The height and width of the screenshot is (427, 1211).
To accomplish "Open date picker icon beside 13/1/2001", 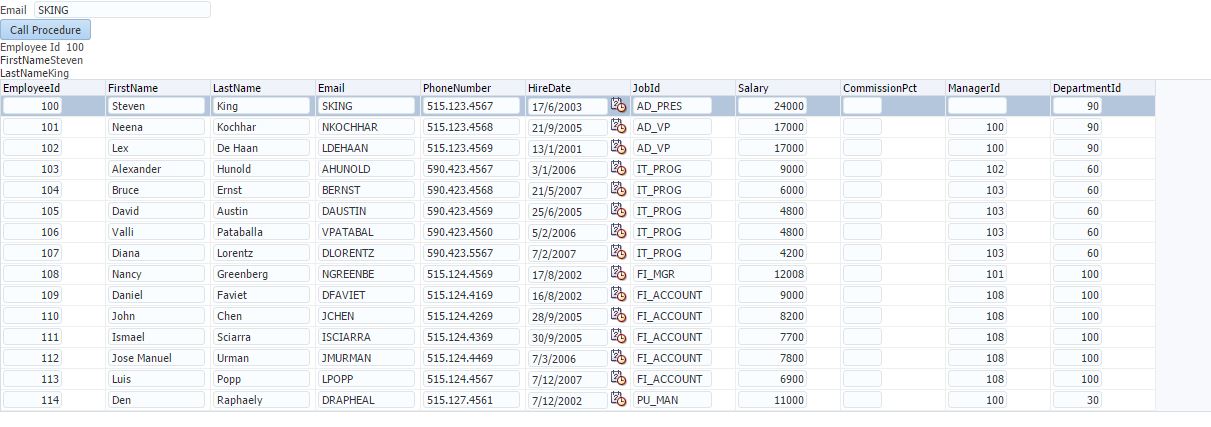I will click(x=618, y=147).
